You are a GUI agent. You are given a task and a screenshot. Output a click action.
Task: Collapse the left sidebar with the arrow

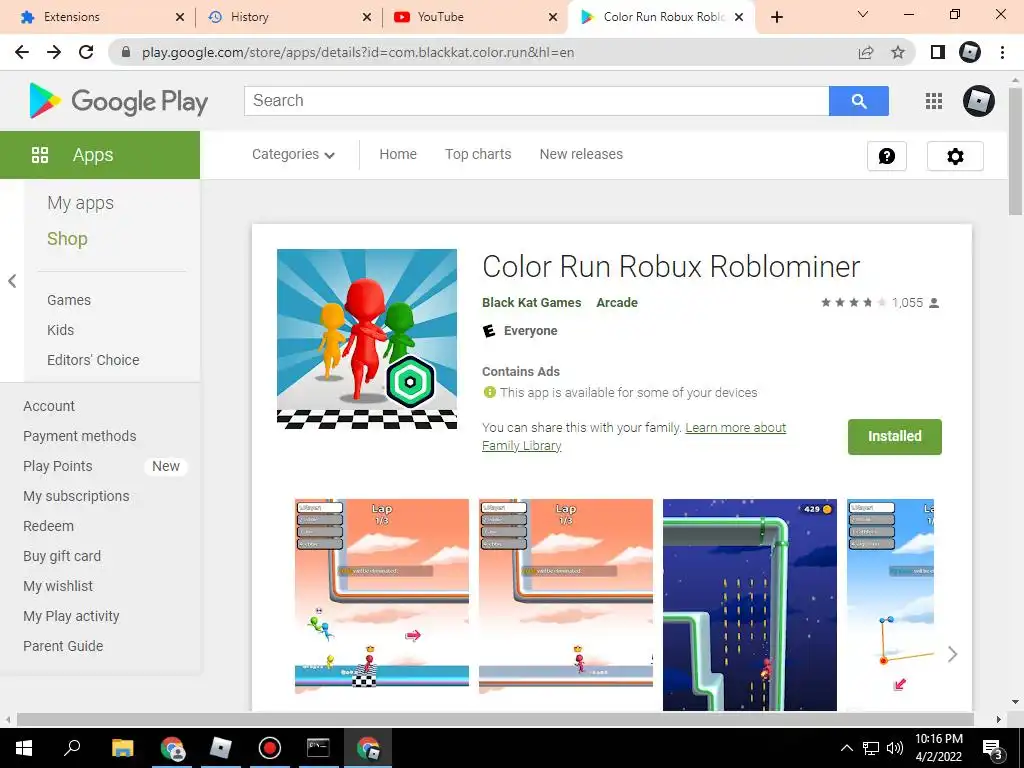pyautogui.click(x=12, y=281)
